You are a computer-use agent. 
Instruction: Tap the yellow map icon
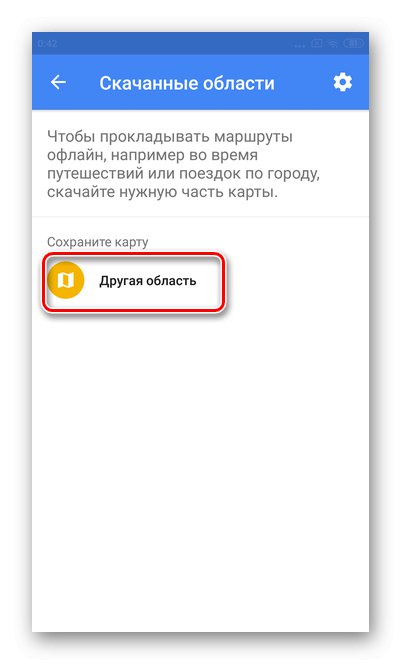(66, 280)
